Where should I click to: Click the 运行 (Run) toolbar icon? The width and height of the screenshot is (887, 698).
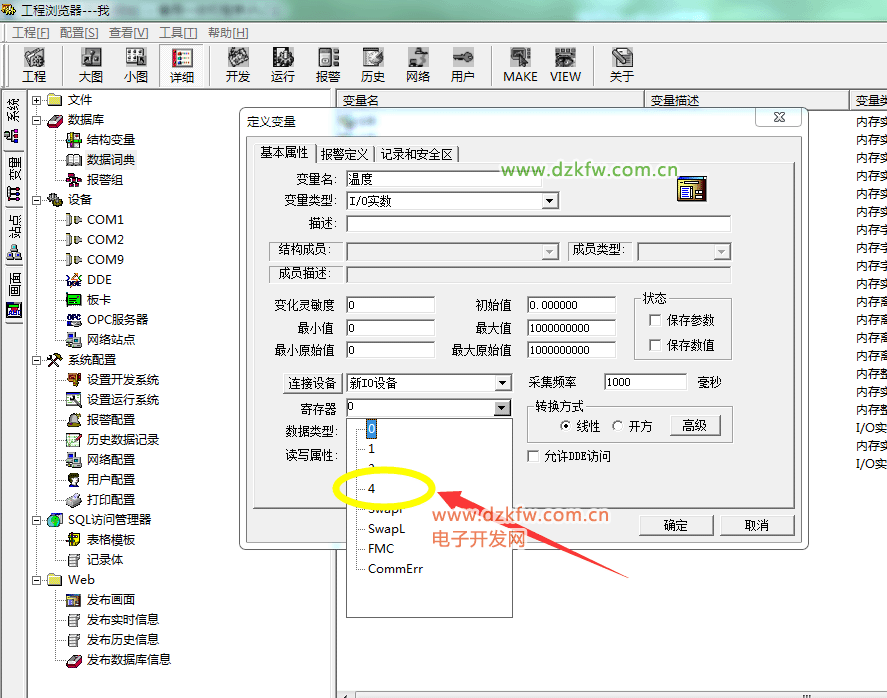(x=283, y=65)
